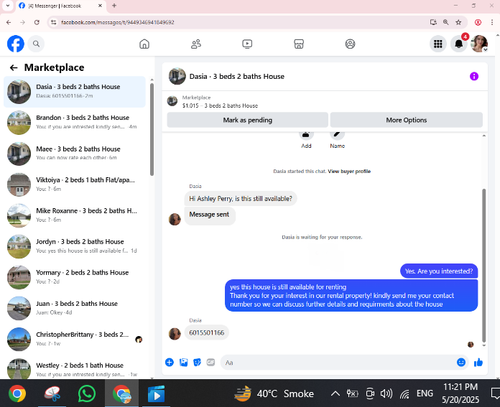The height and width of the screenshot is (407, 500).
Task: Click Add people icon in chat
Action: coord(306,135)
